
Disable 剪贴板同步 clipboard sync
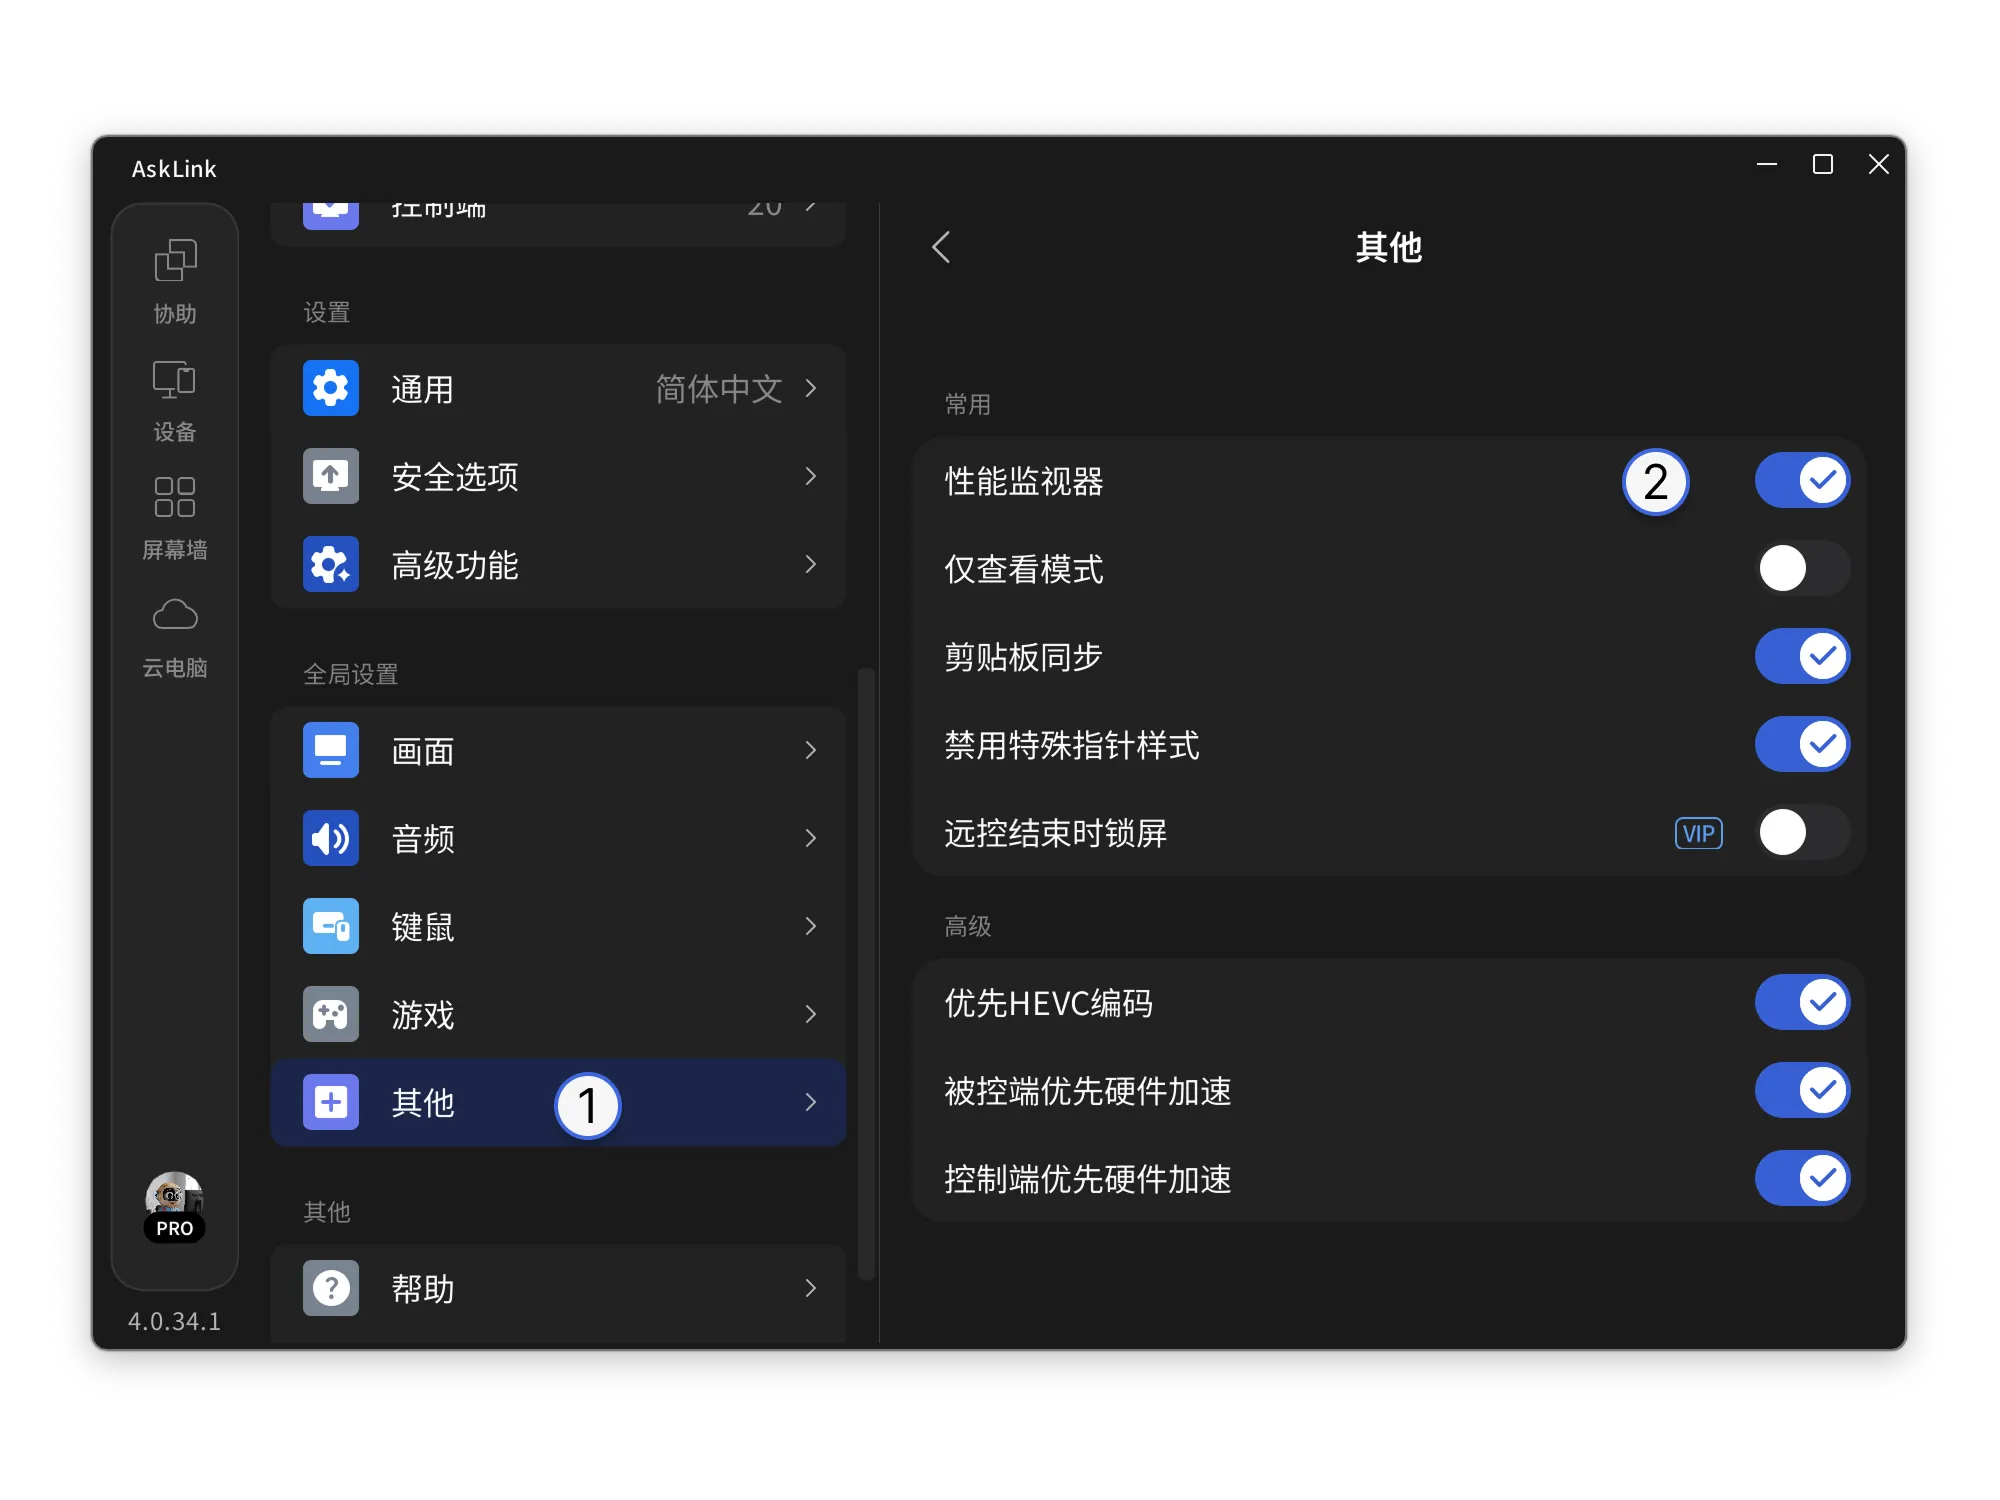pos(1801,656)
